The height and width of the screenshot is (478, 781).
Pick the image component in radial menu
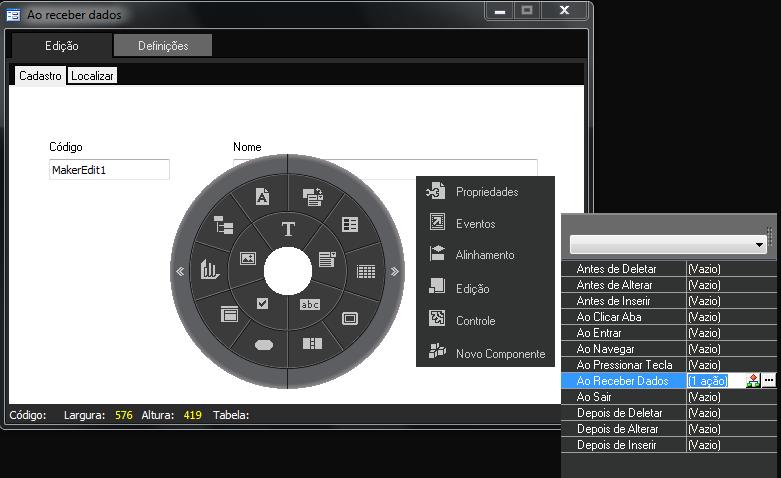[248, 258]
